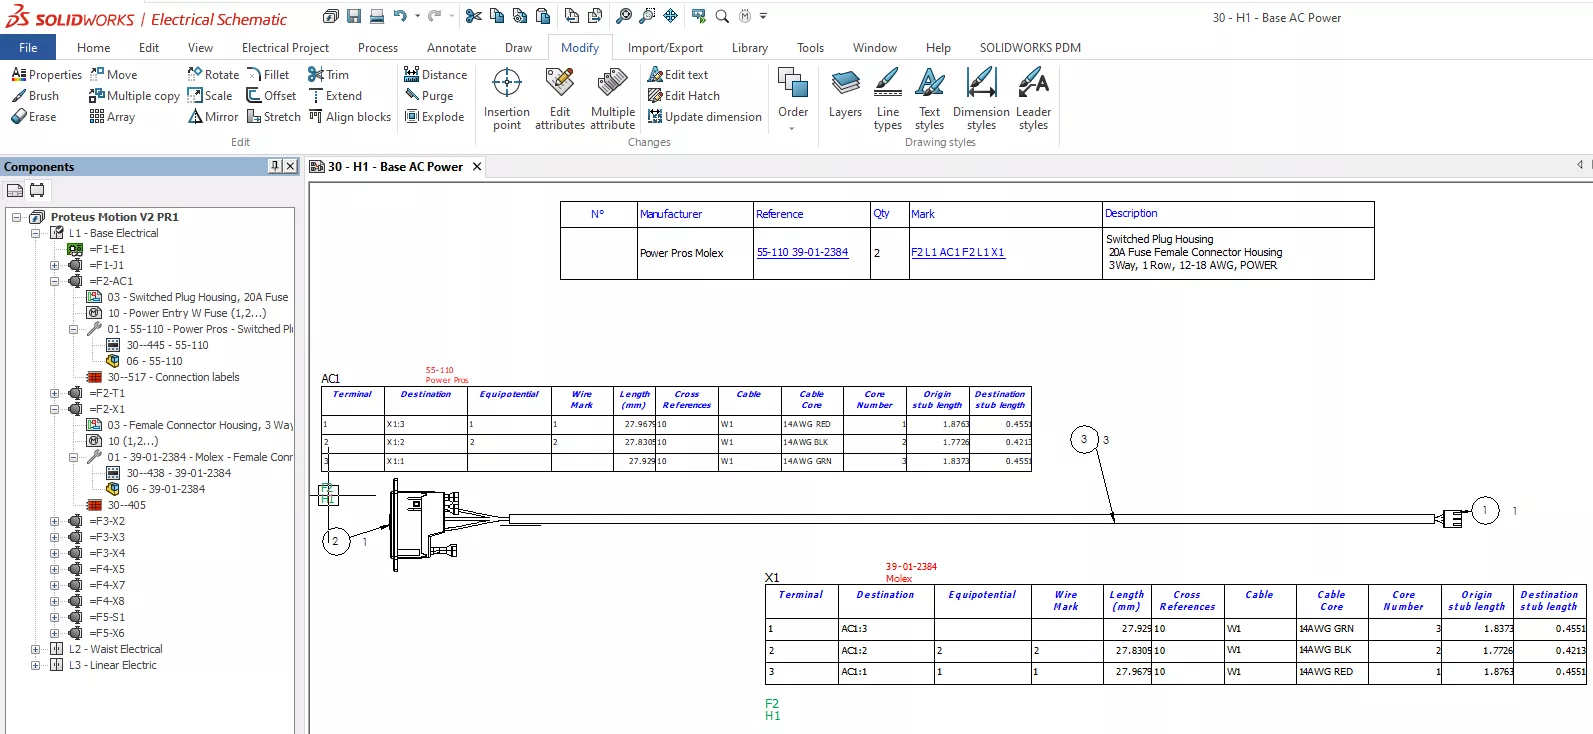Collapse the =F2-AC1 tree node

(55, 281)
